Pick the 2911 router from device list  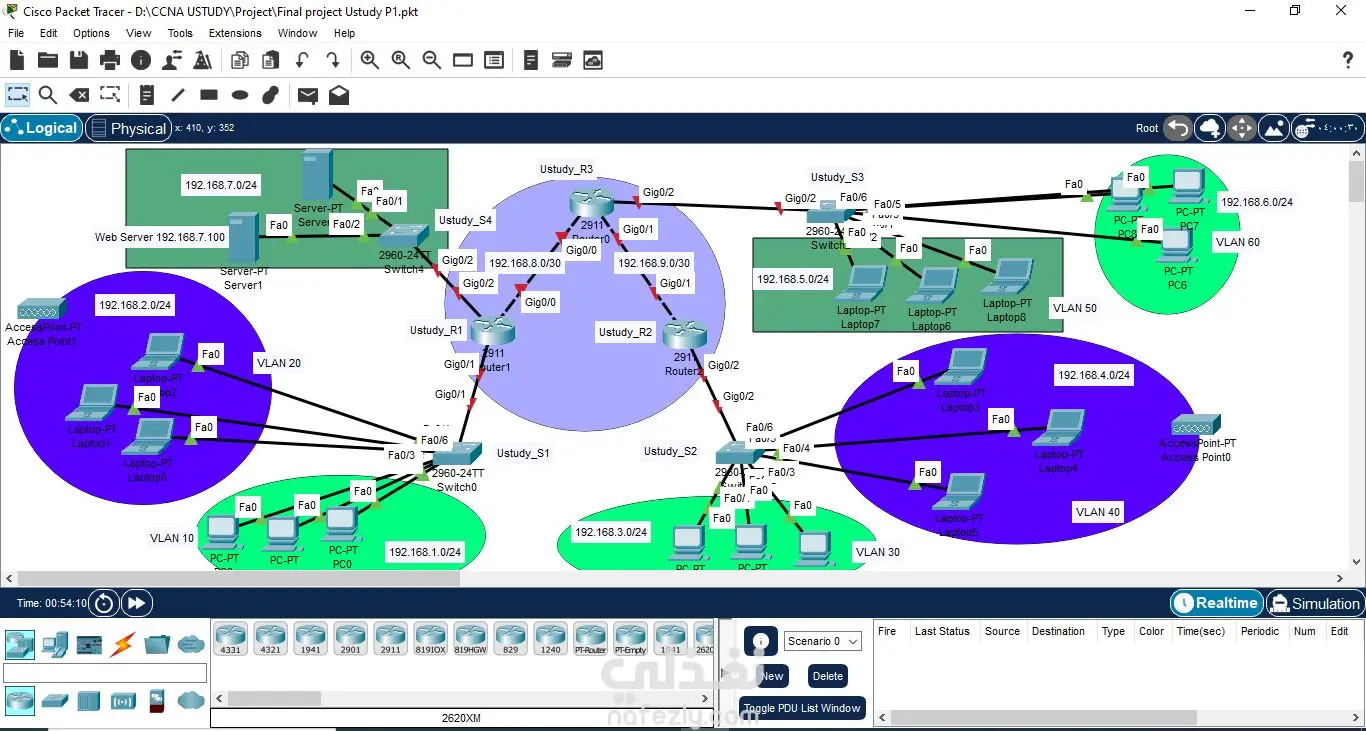[x=390, y=639]
